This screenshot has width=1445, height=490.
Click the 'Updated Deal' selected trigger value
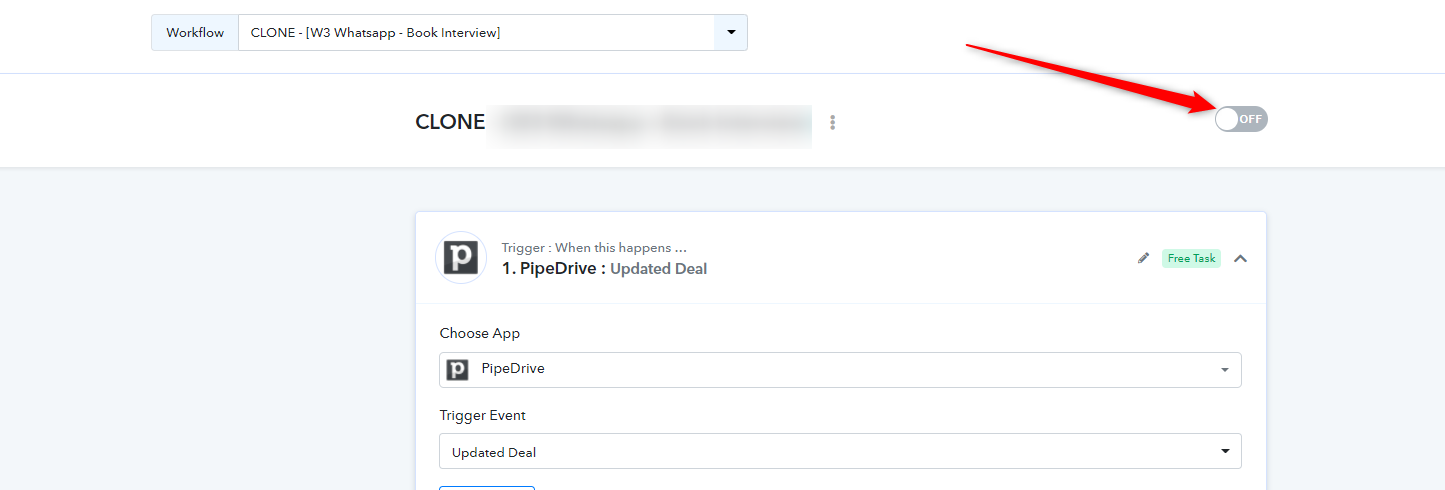[494, 452]
